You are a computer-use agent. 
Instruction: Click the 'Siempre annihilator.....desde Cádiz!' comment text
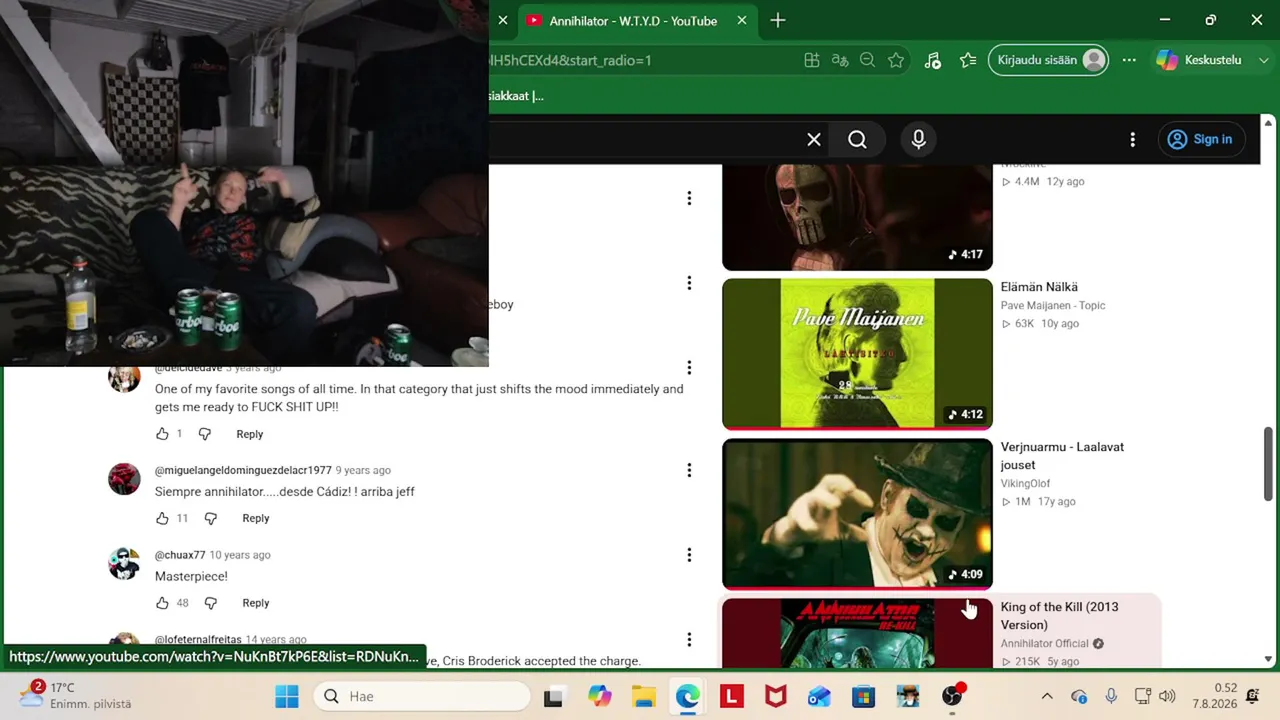point(285,492)
